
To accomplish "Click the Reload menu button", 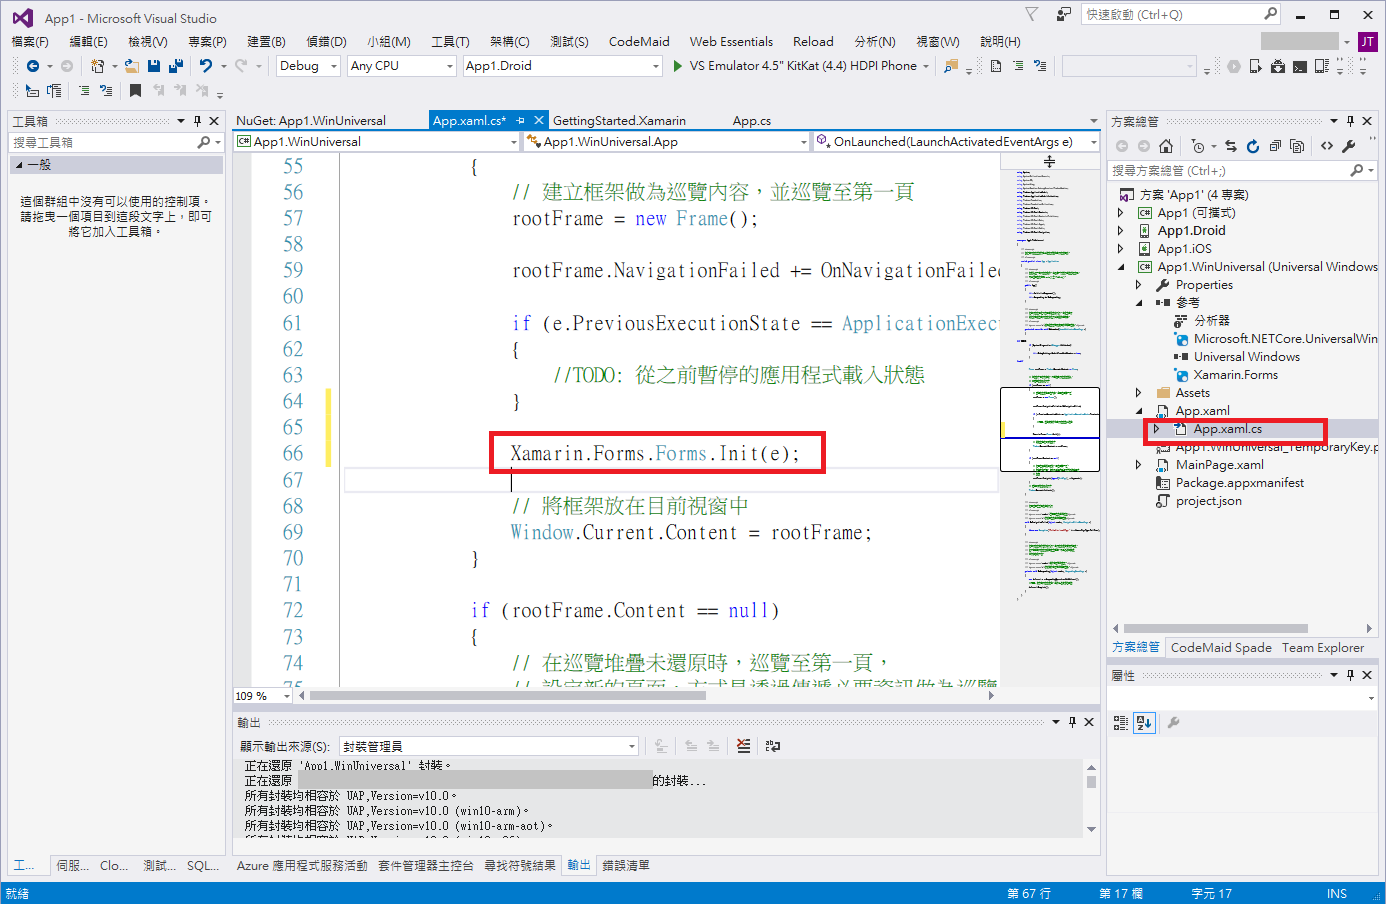I will pyautogui.click(x=813, y=41).
